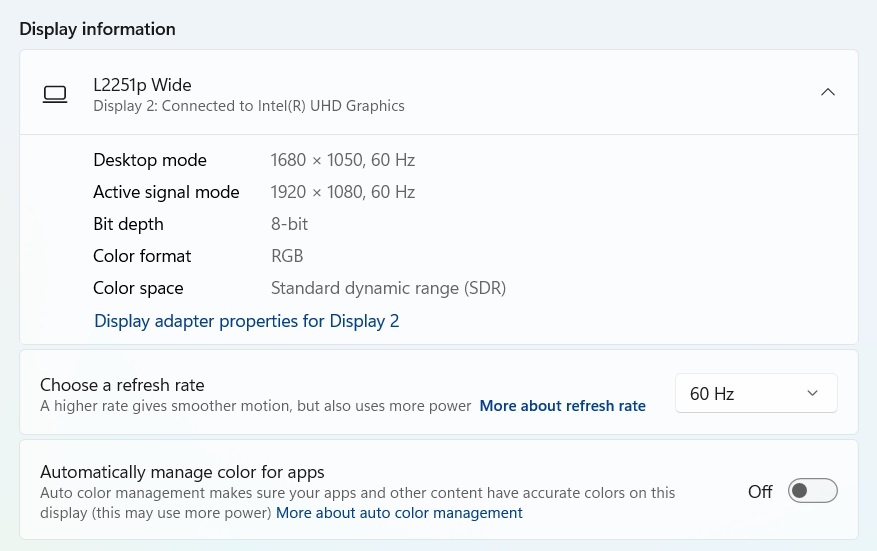Select the 1680 × 1050, 60 Hz value
The width and height of the screenshot is (877, 551).
coord(342,160)
